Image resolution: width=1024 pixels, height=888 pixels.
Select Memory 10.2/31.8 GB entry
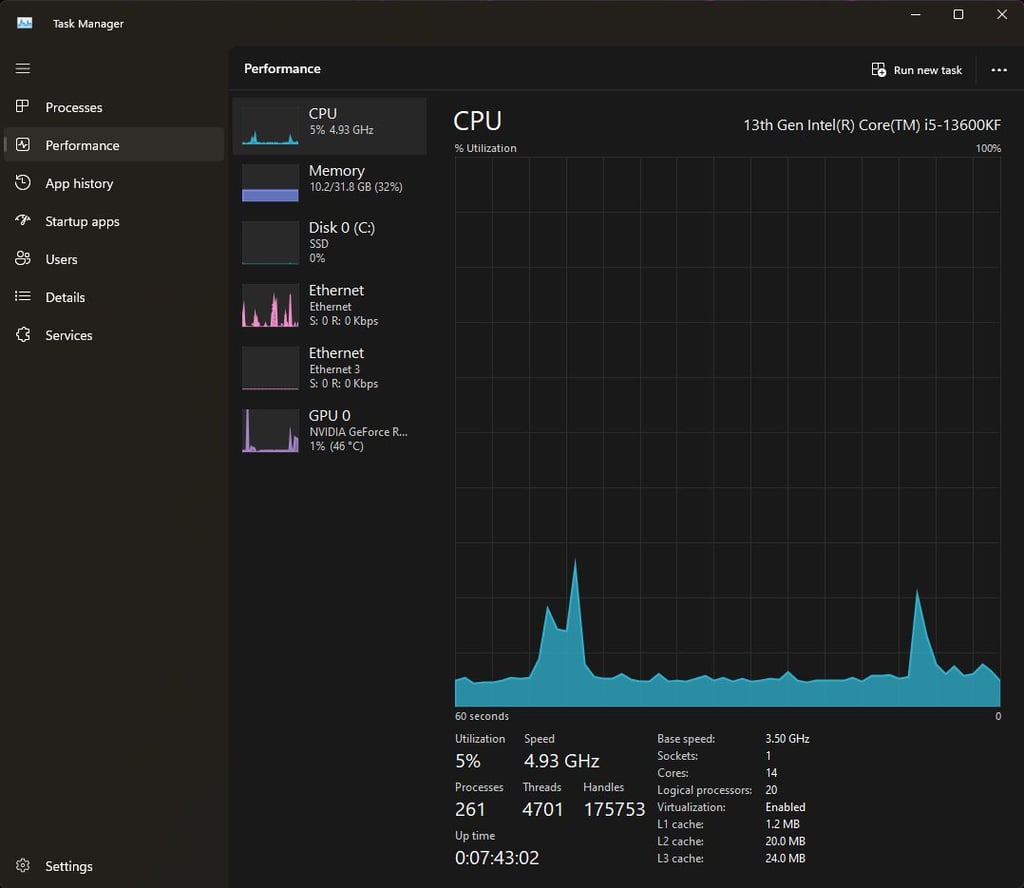click(330, 183)
